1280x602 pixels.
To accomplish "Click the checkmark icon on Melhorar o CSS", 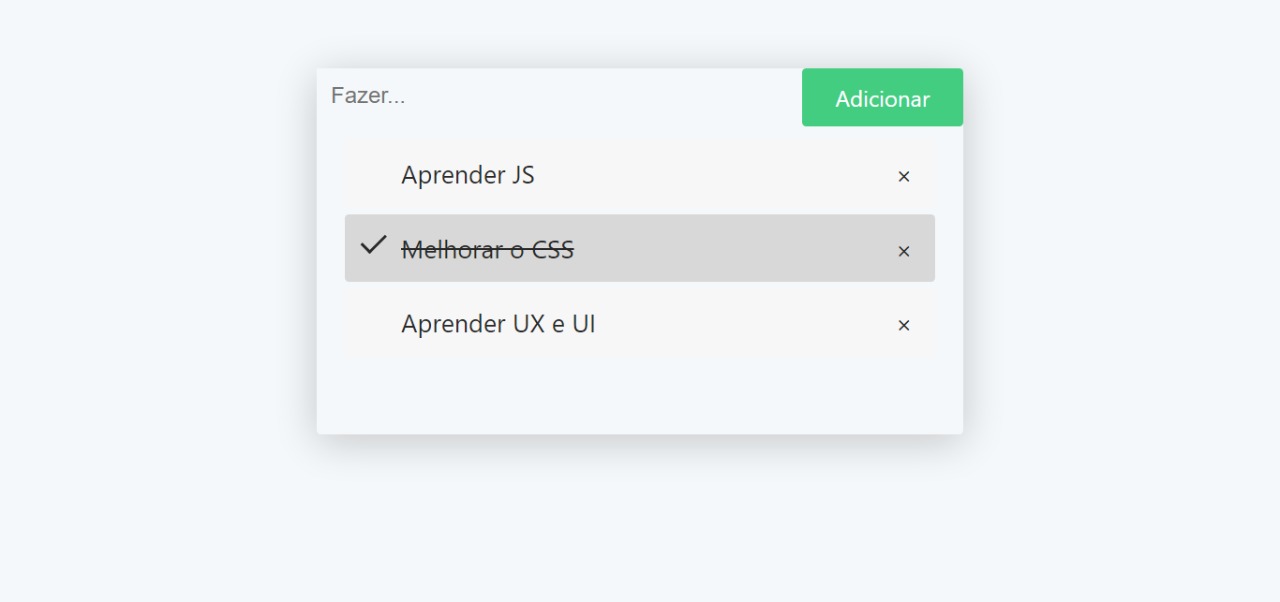I will pyautogui.click(x=373, y=245).
